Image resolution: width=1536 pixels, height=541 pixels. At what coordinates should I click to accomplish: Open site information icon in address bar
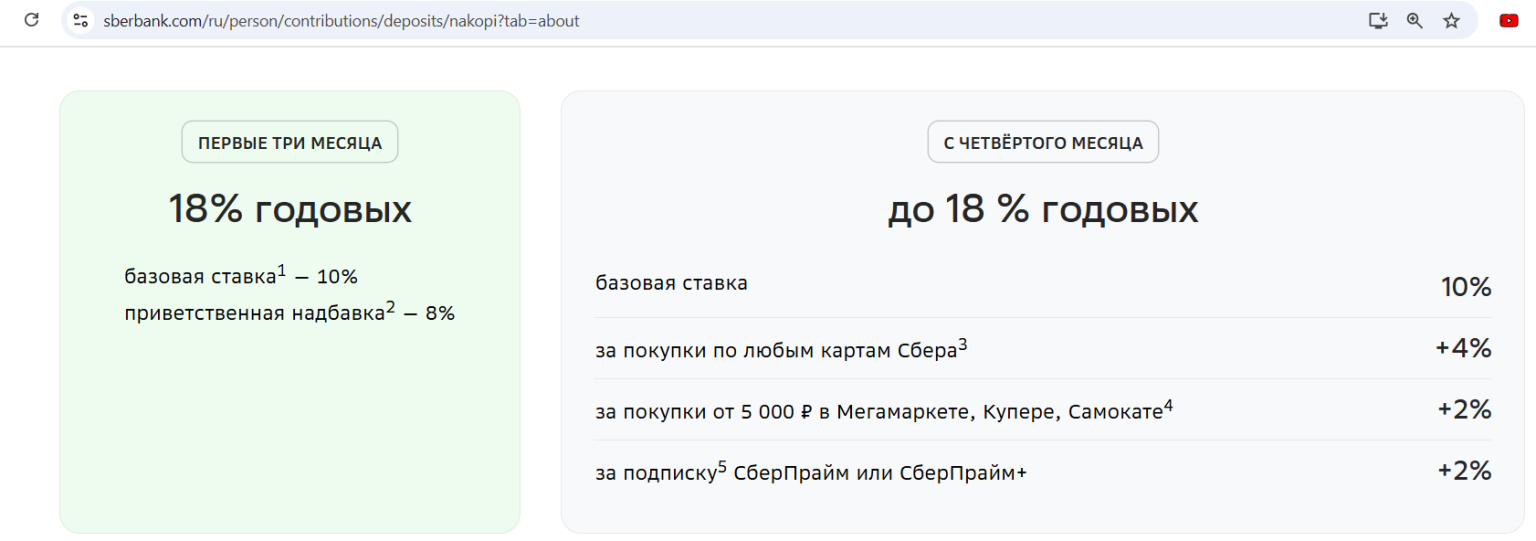click(81, 20)
